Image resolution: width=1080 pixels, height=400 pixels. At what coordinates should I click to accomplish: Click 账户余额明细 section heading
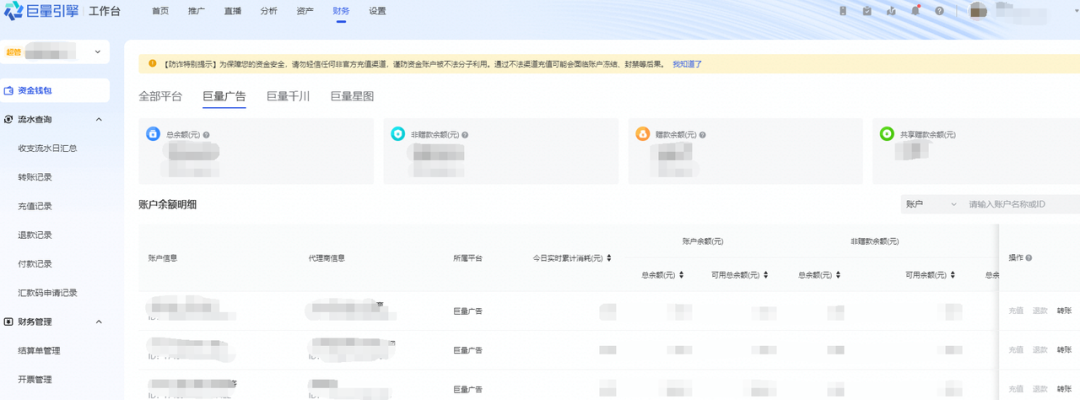[167, 204]
